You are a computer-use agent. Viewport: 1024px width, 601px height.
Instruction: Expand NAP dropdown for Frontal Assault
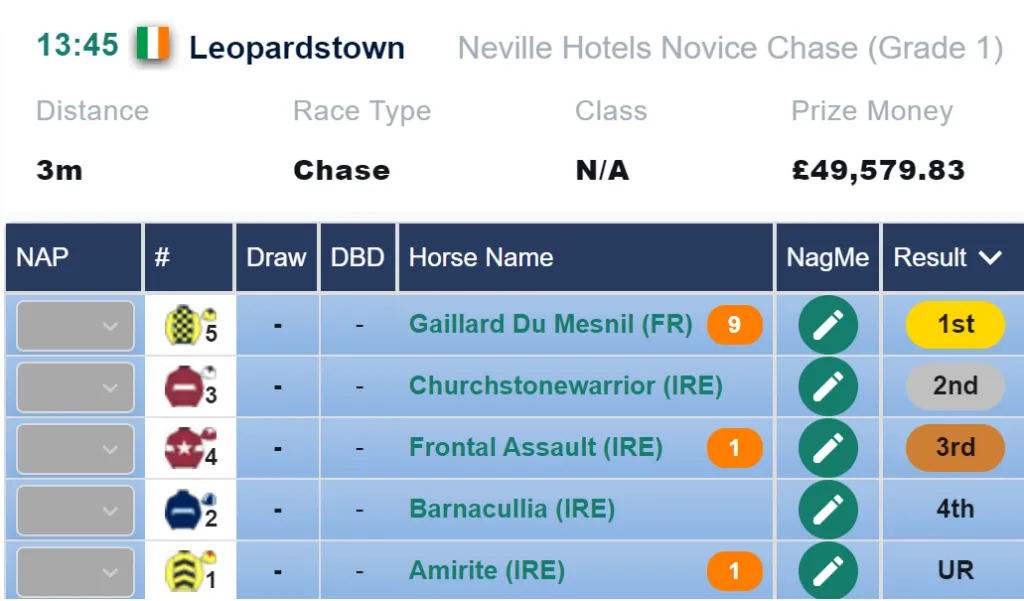[x=76, y=449]
